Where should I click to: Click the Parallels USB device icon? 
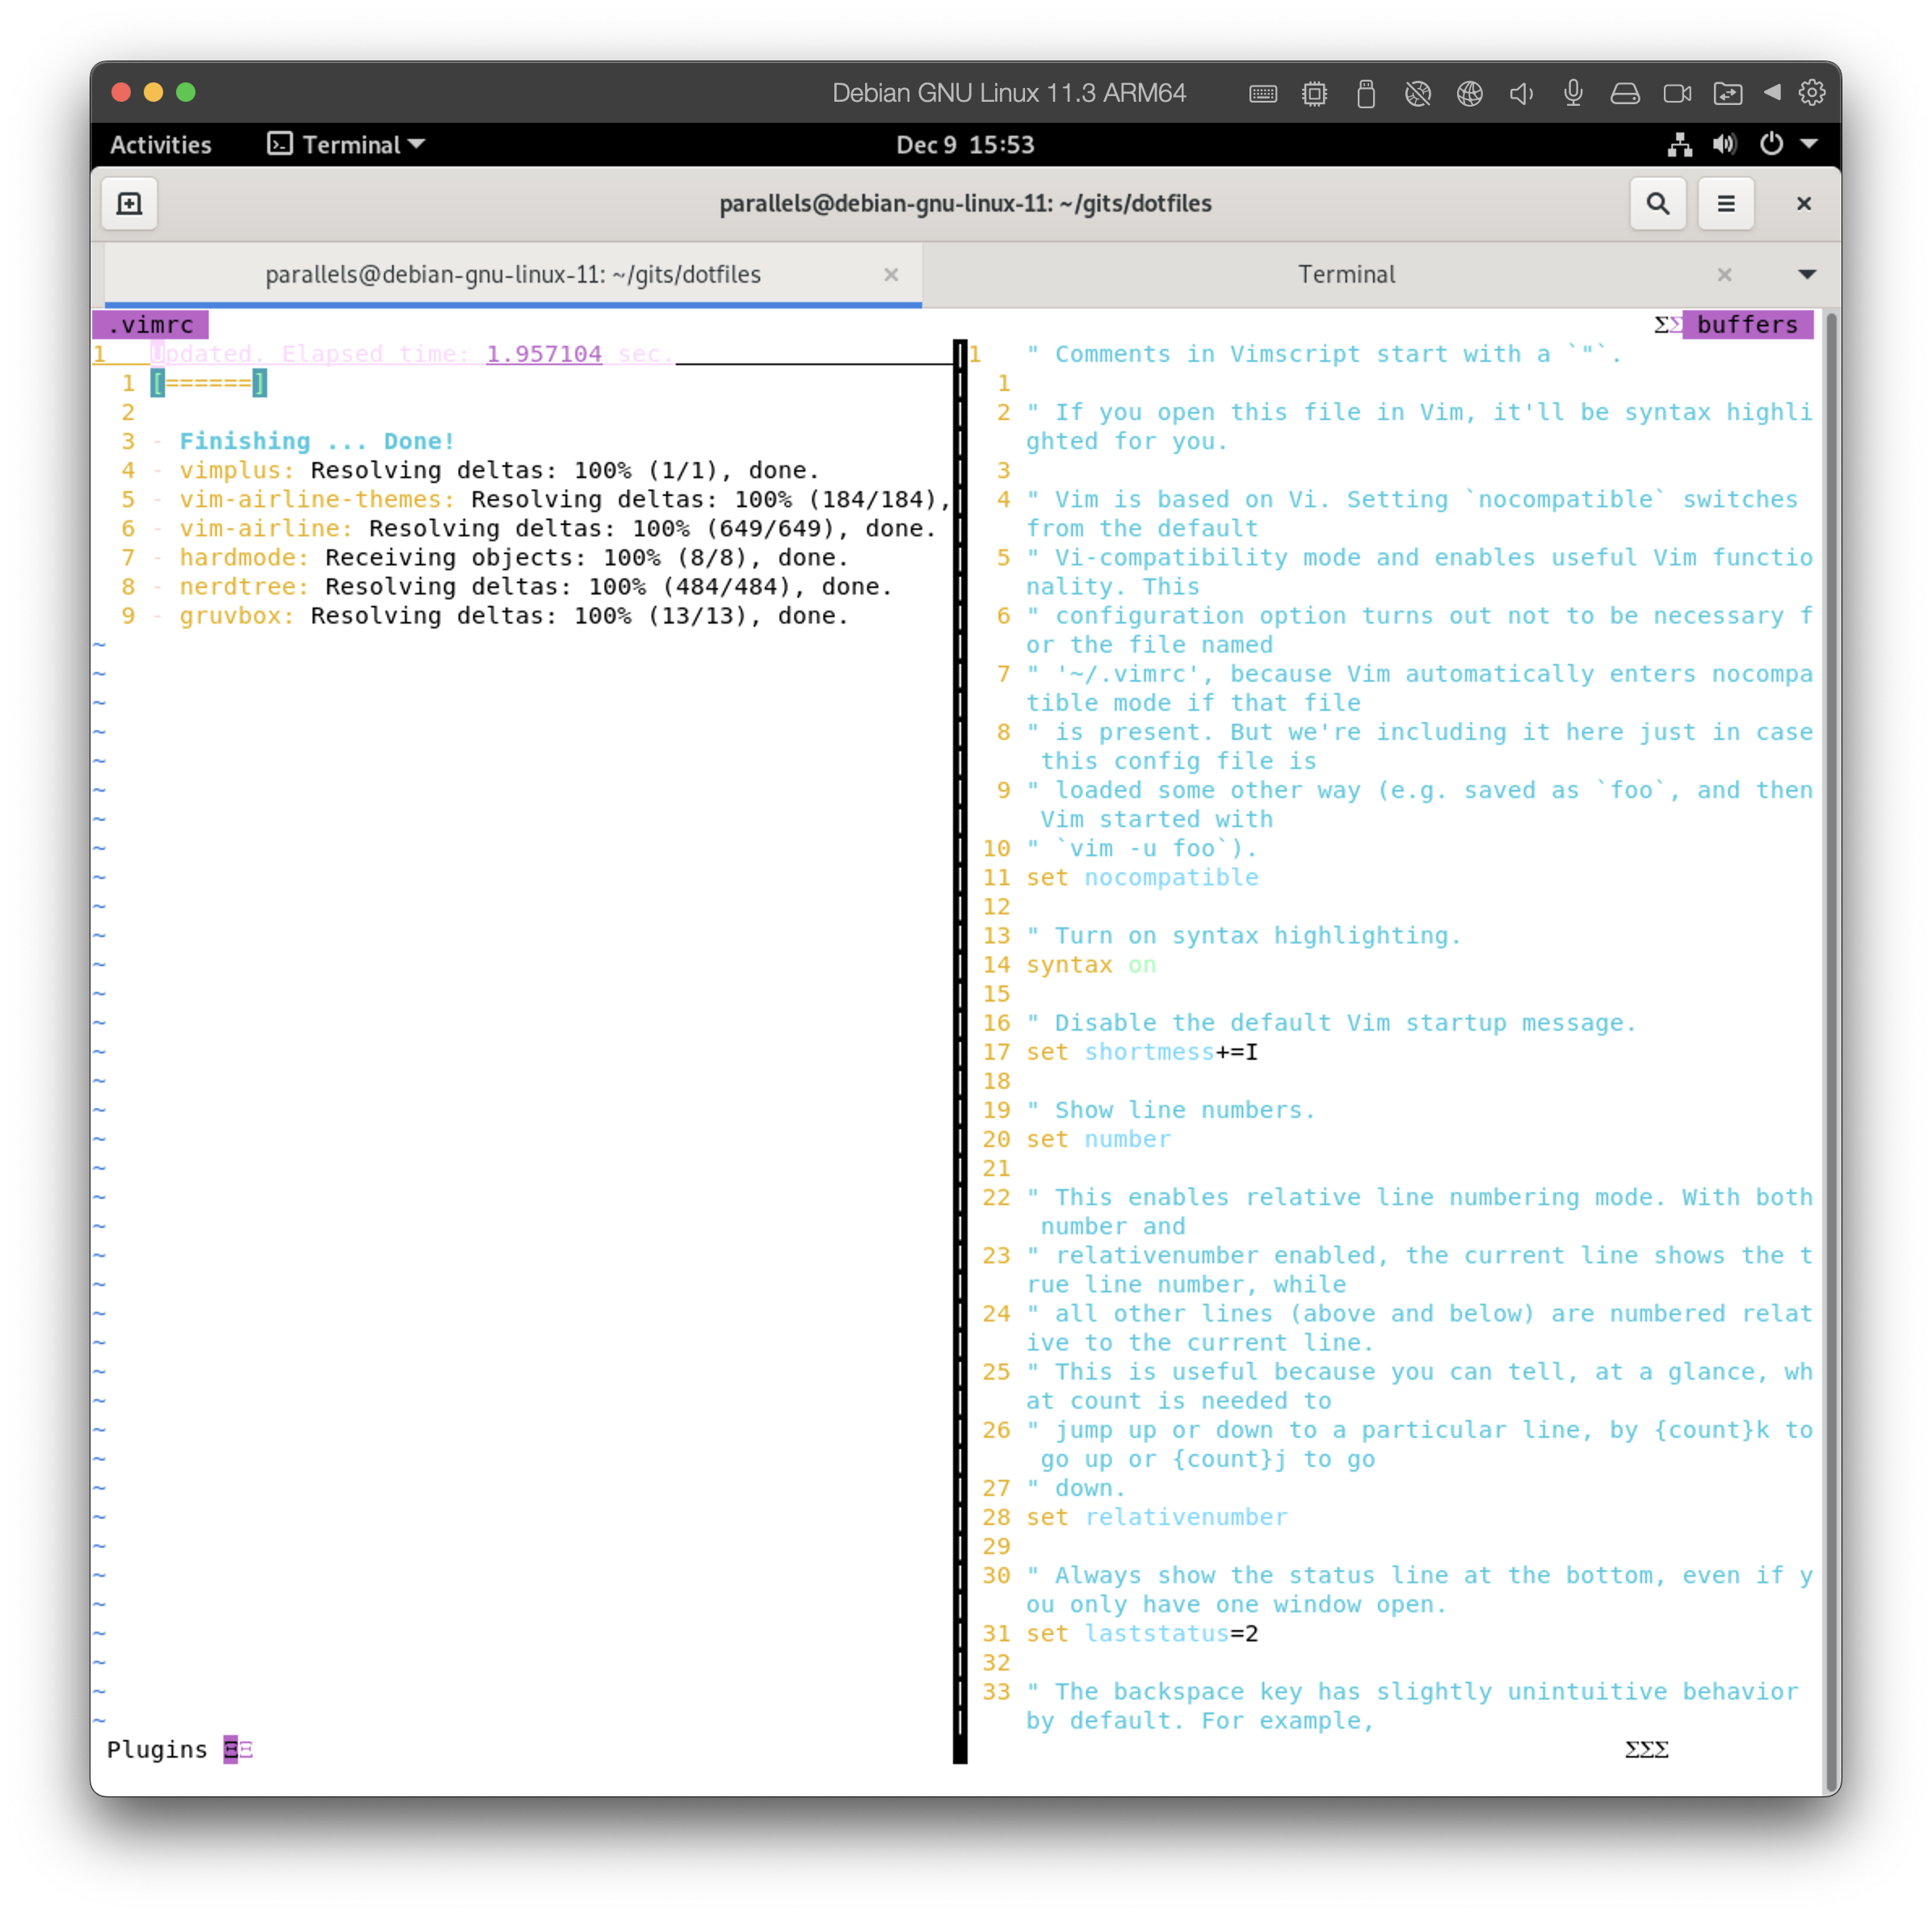(x=1366, y=94)
